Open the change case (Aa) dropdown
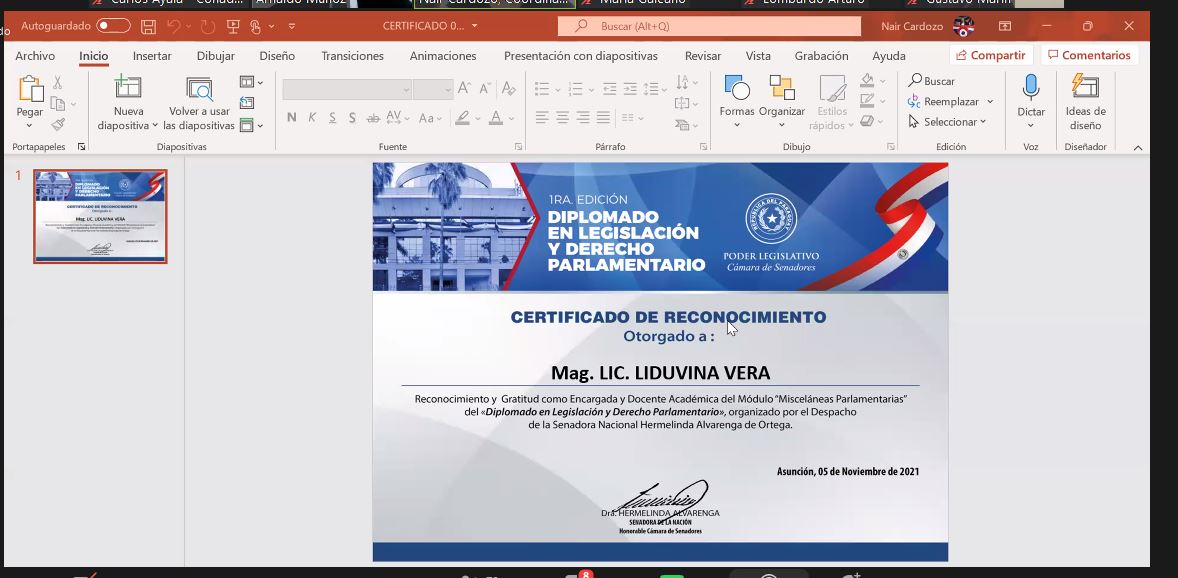 point(430,117)
